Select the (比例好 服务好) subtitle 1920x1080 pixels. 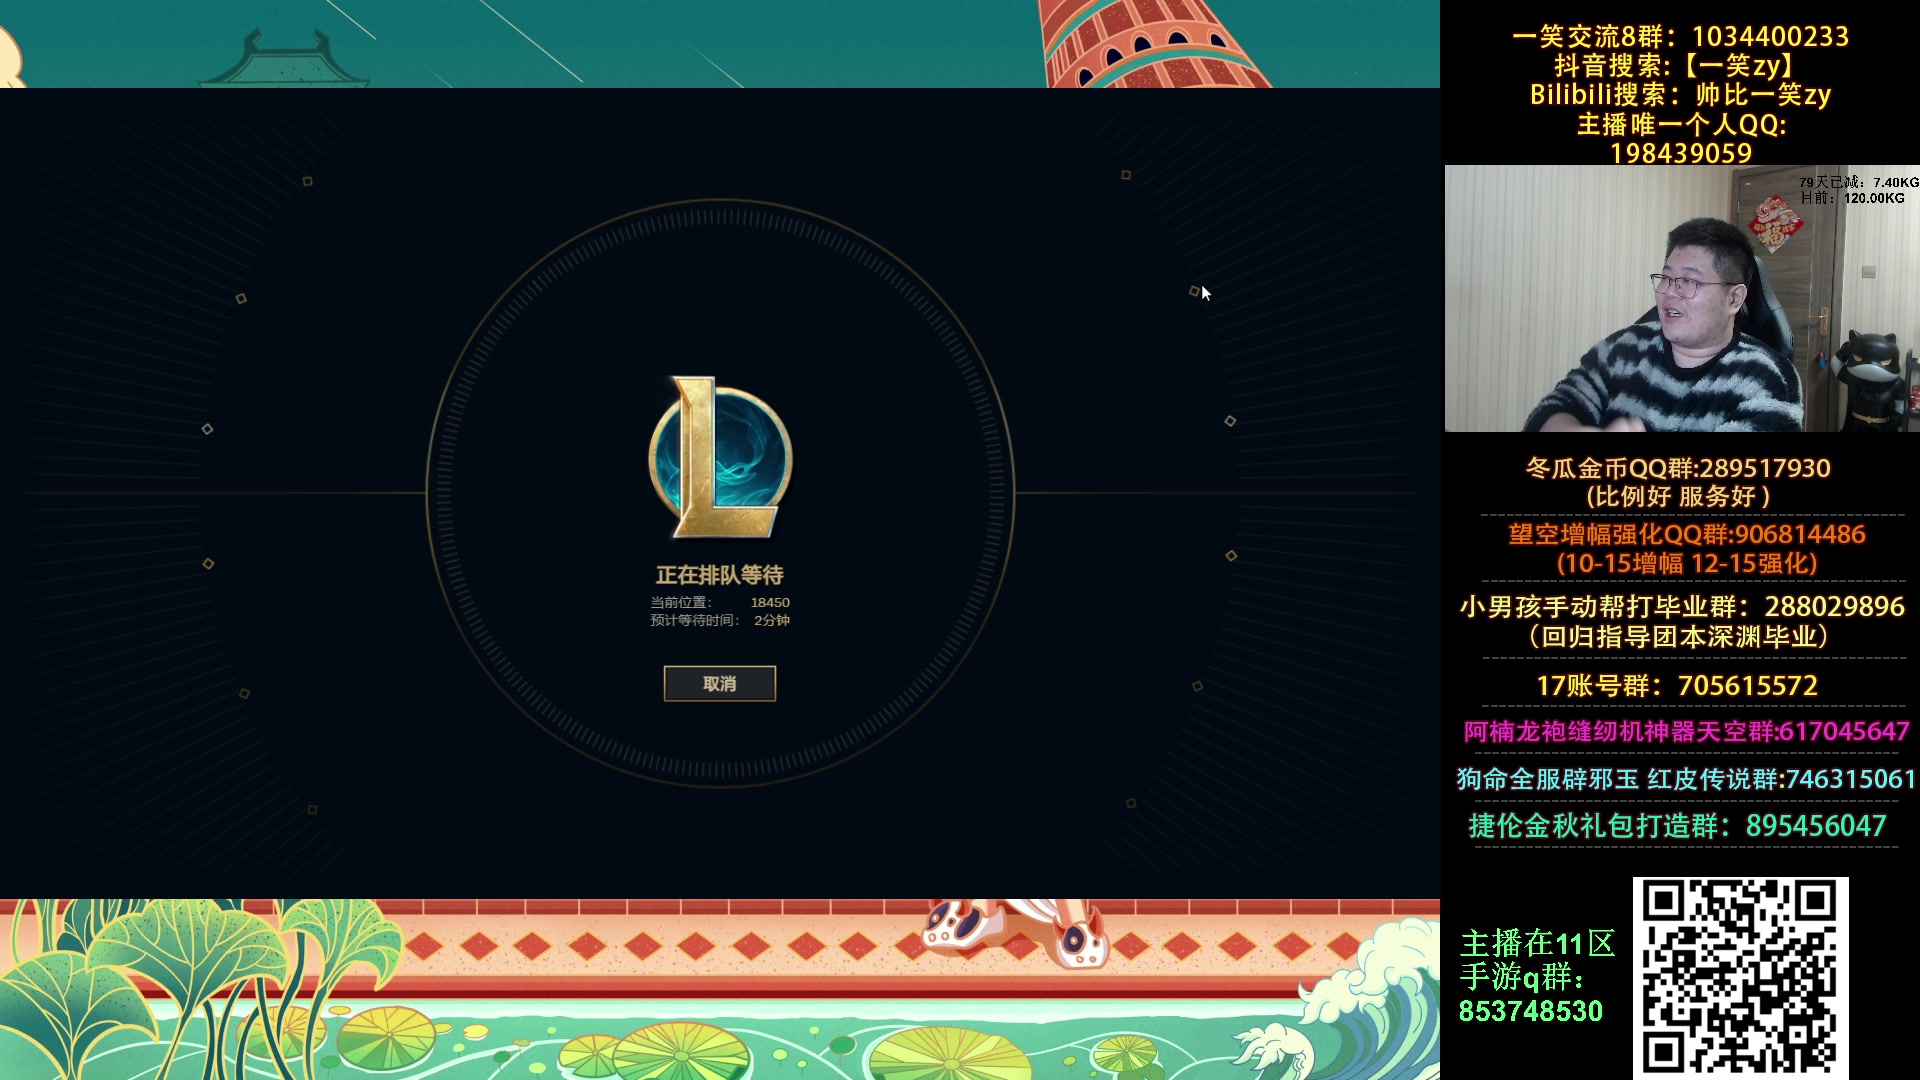pos(1678,497)
